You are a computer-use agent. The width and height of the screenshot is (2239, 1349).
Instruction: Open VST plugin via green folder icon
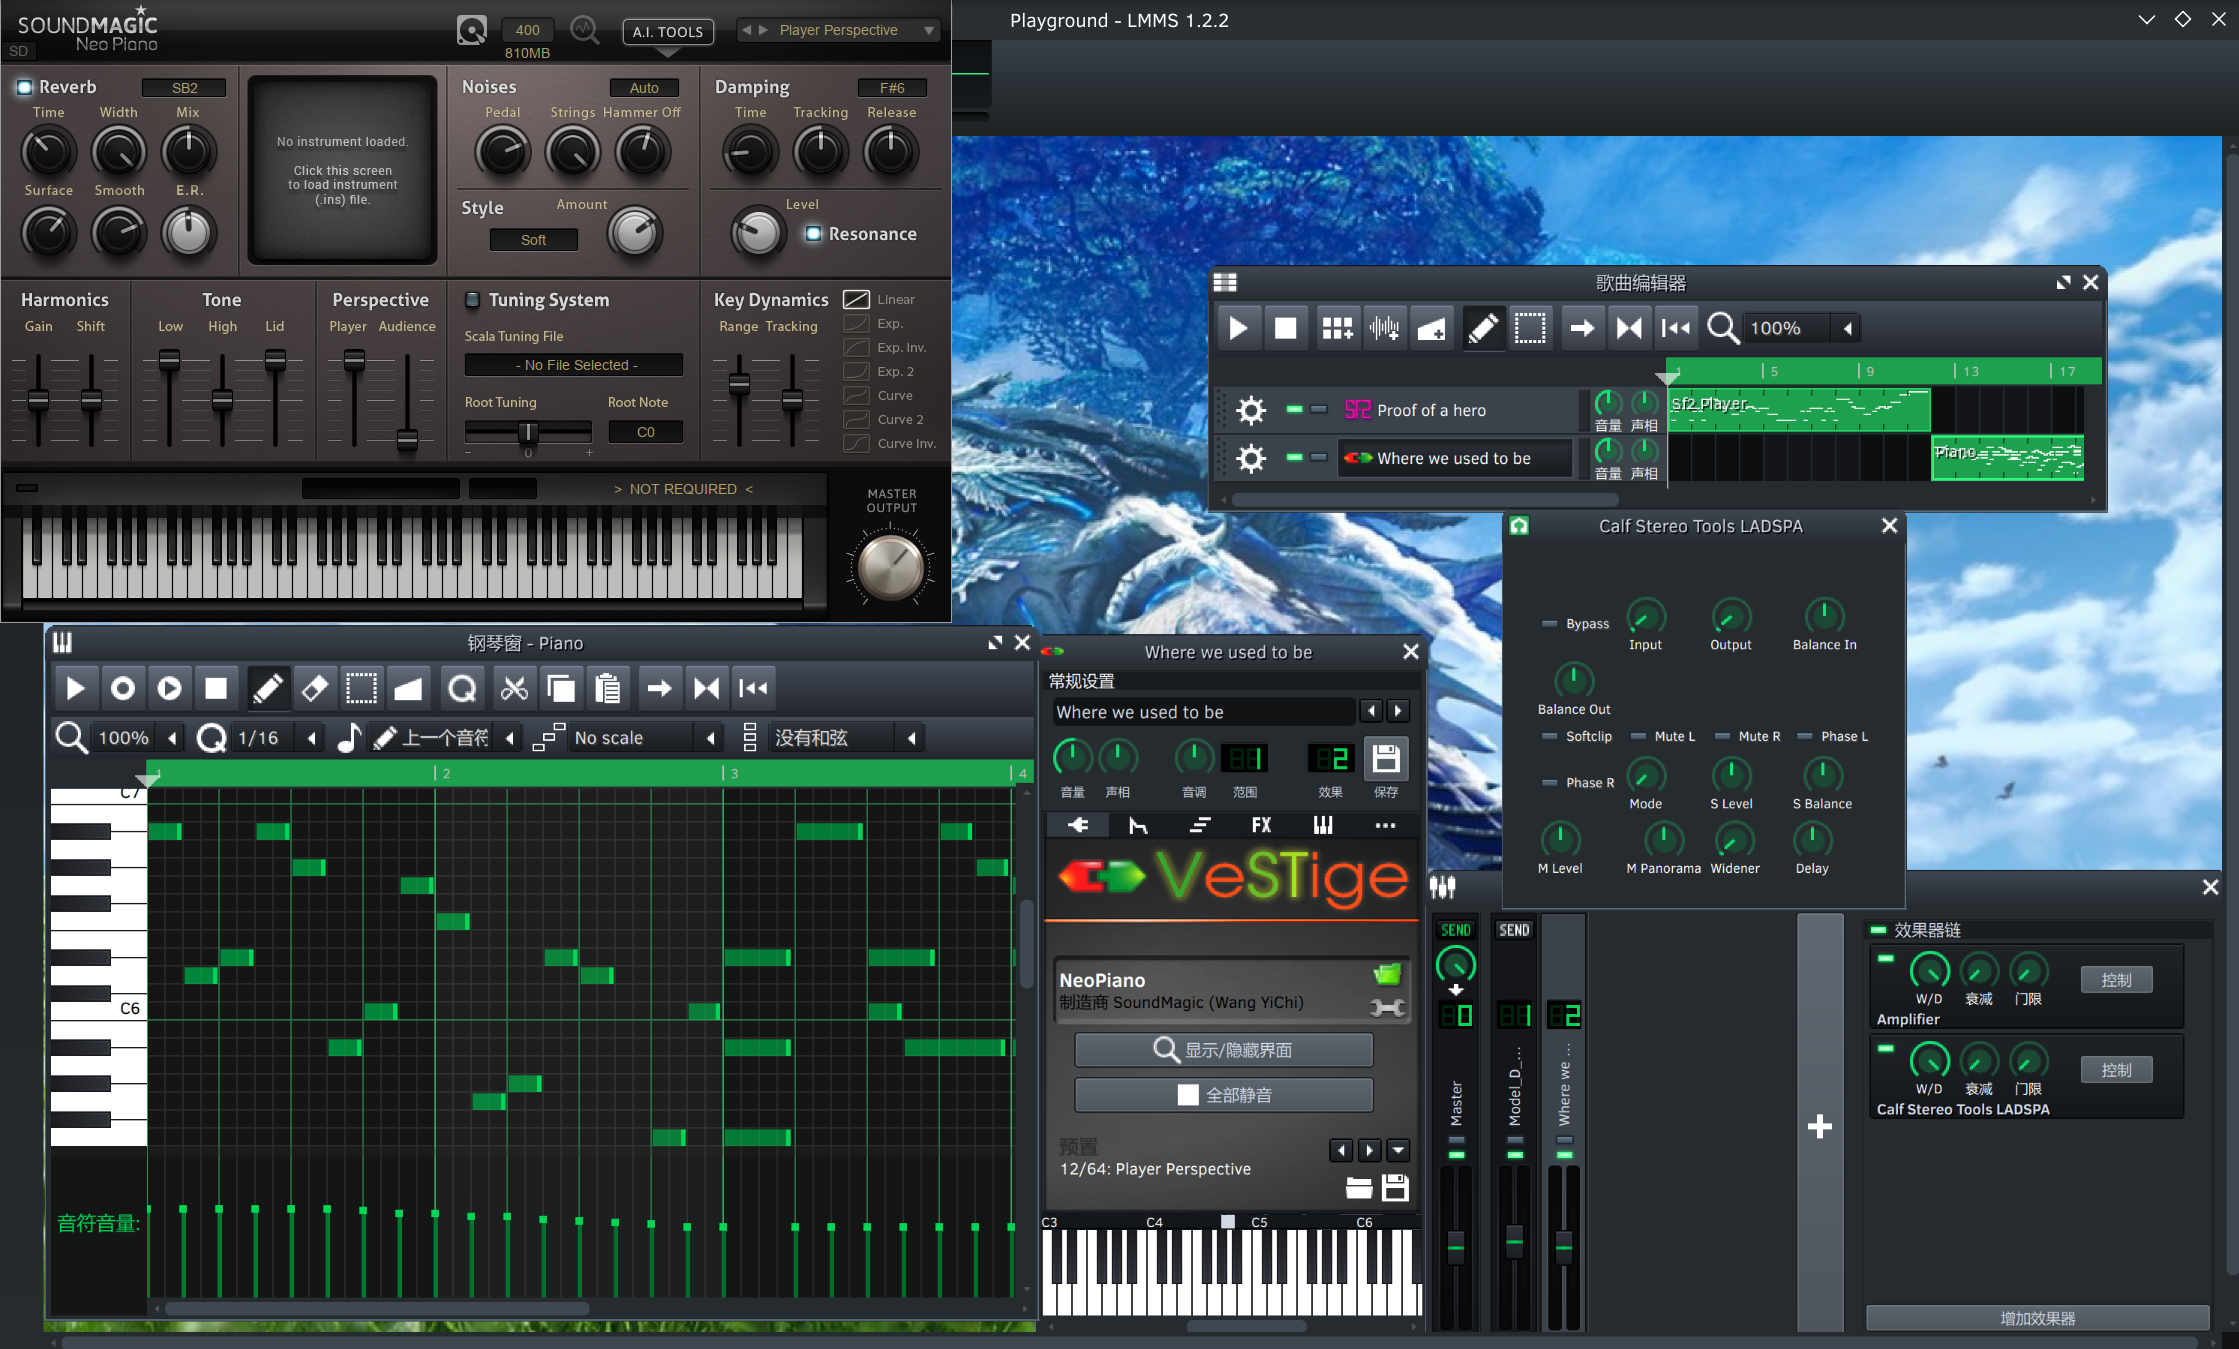(1387, 974)
